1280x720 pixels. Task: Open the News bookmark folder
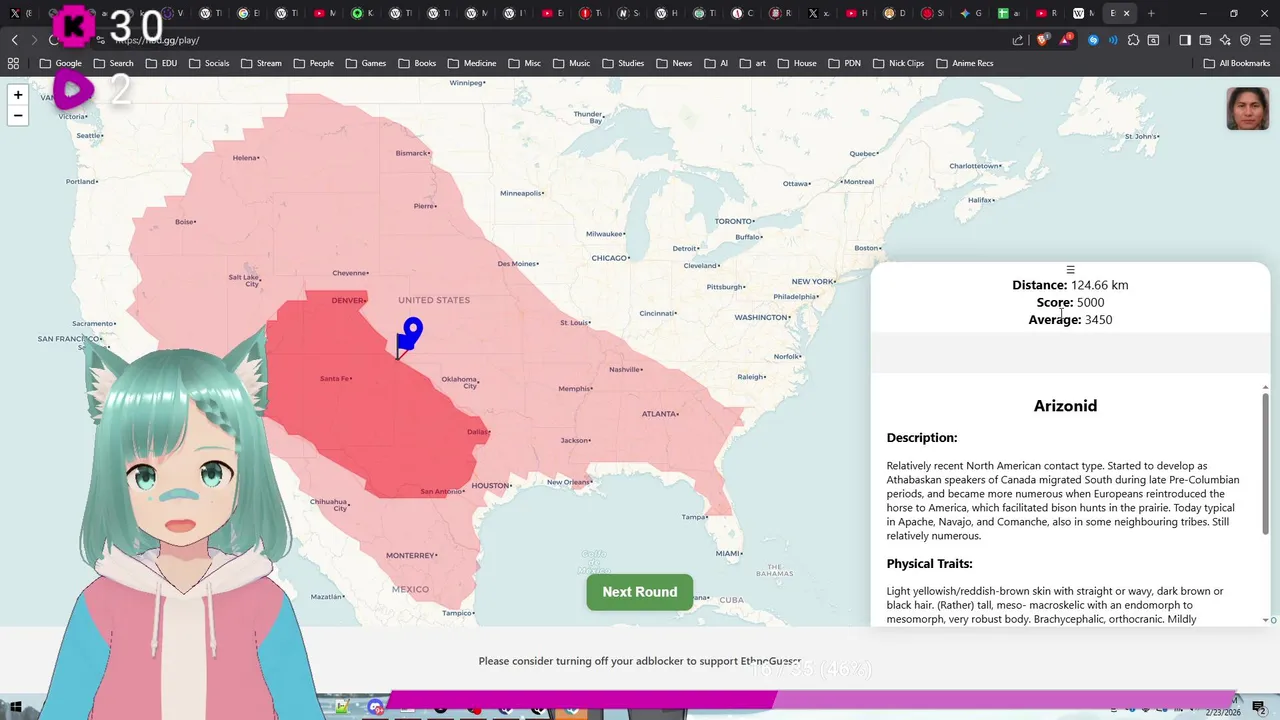pos(673,63)
